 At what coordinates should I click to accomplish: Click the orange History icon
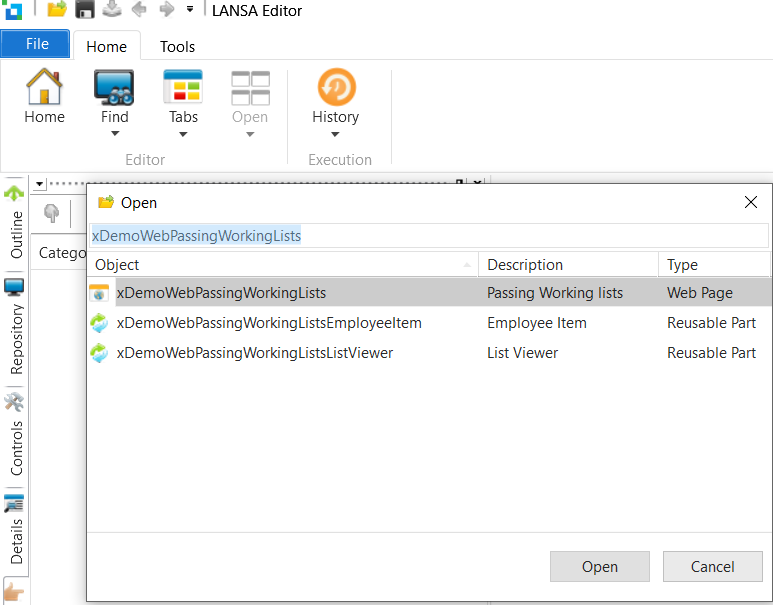[x=335, y=88]
